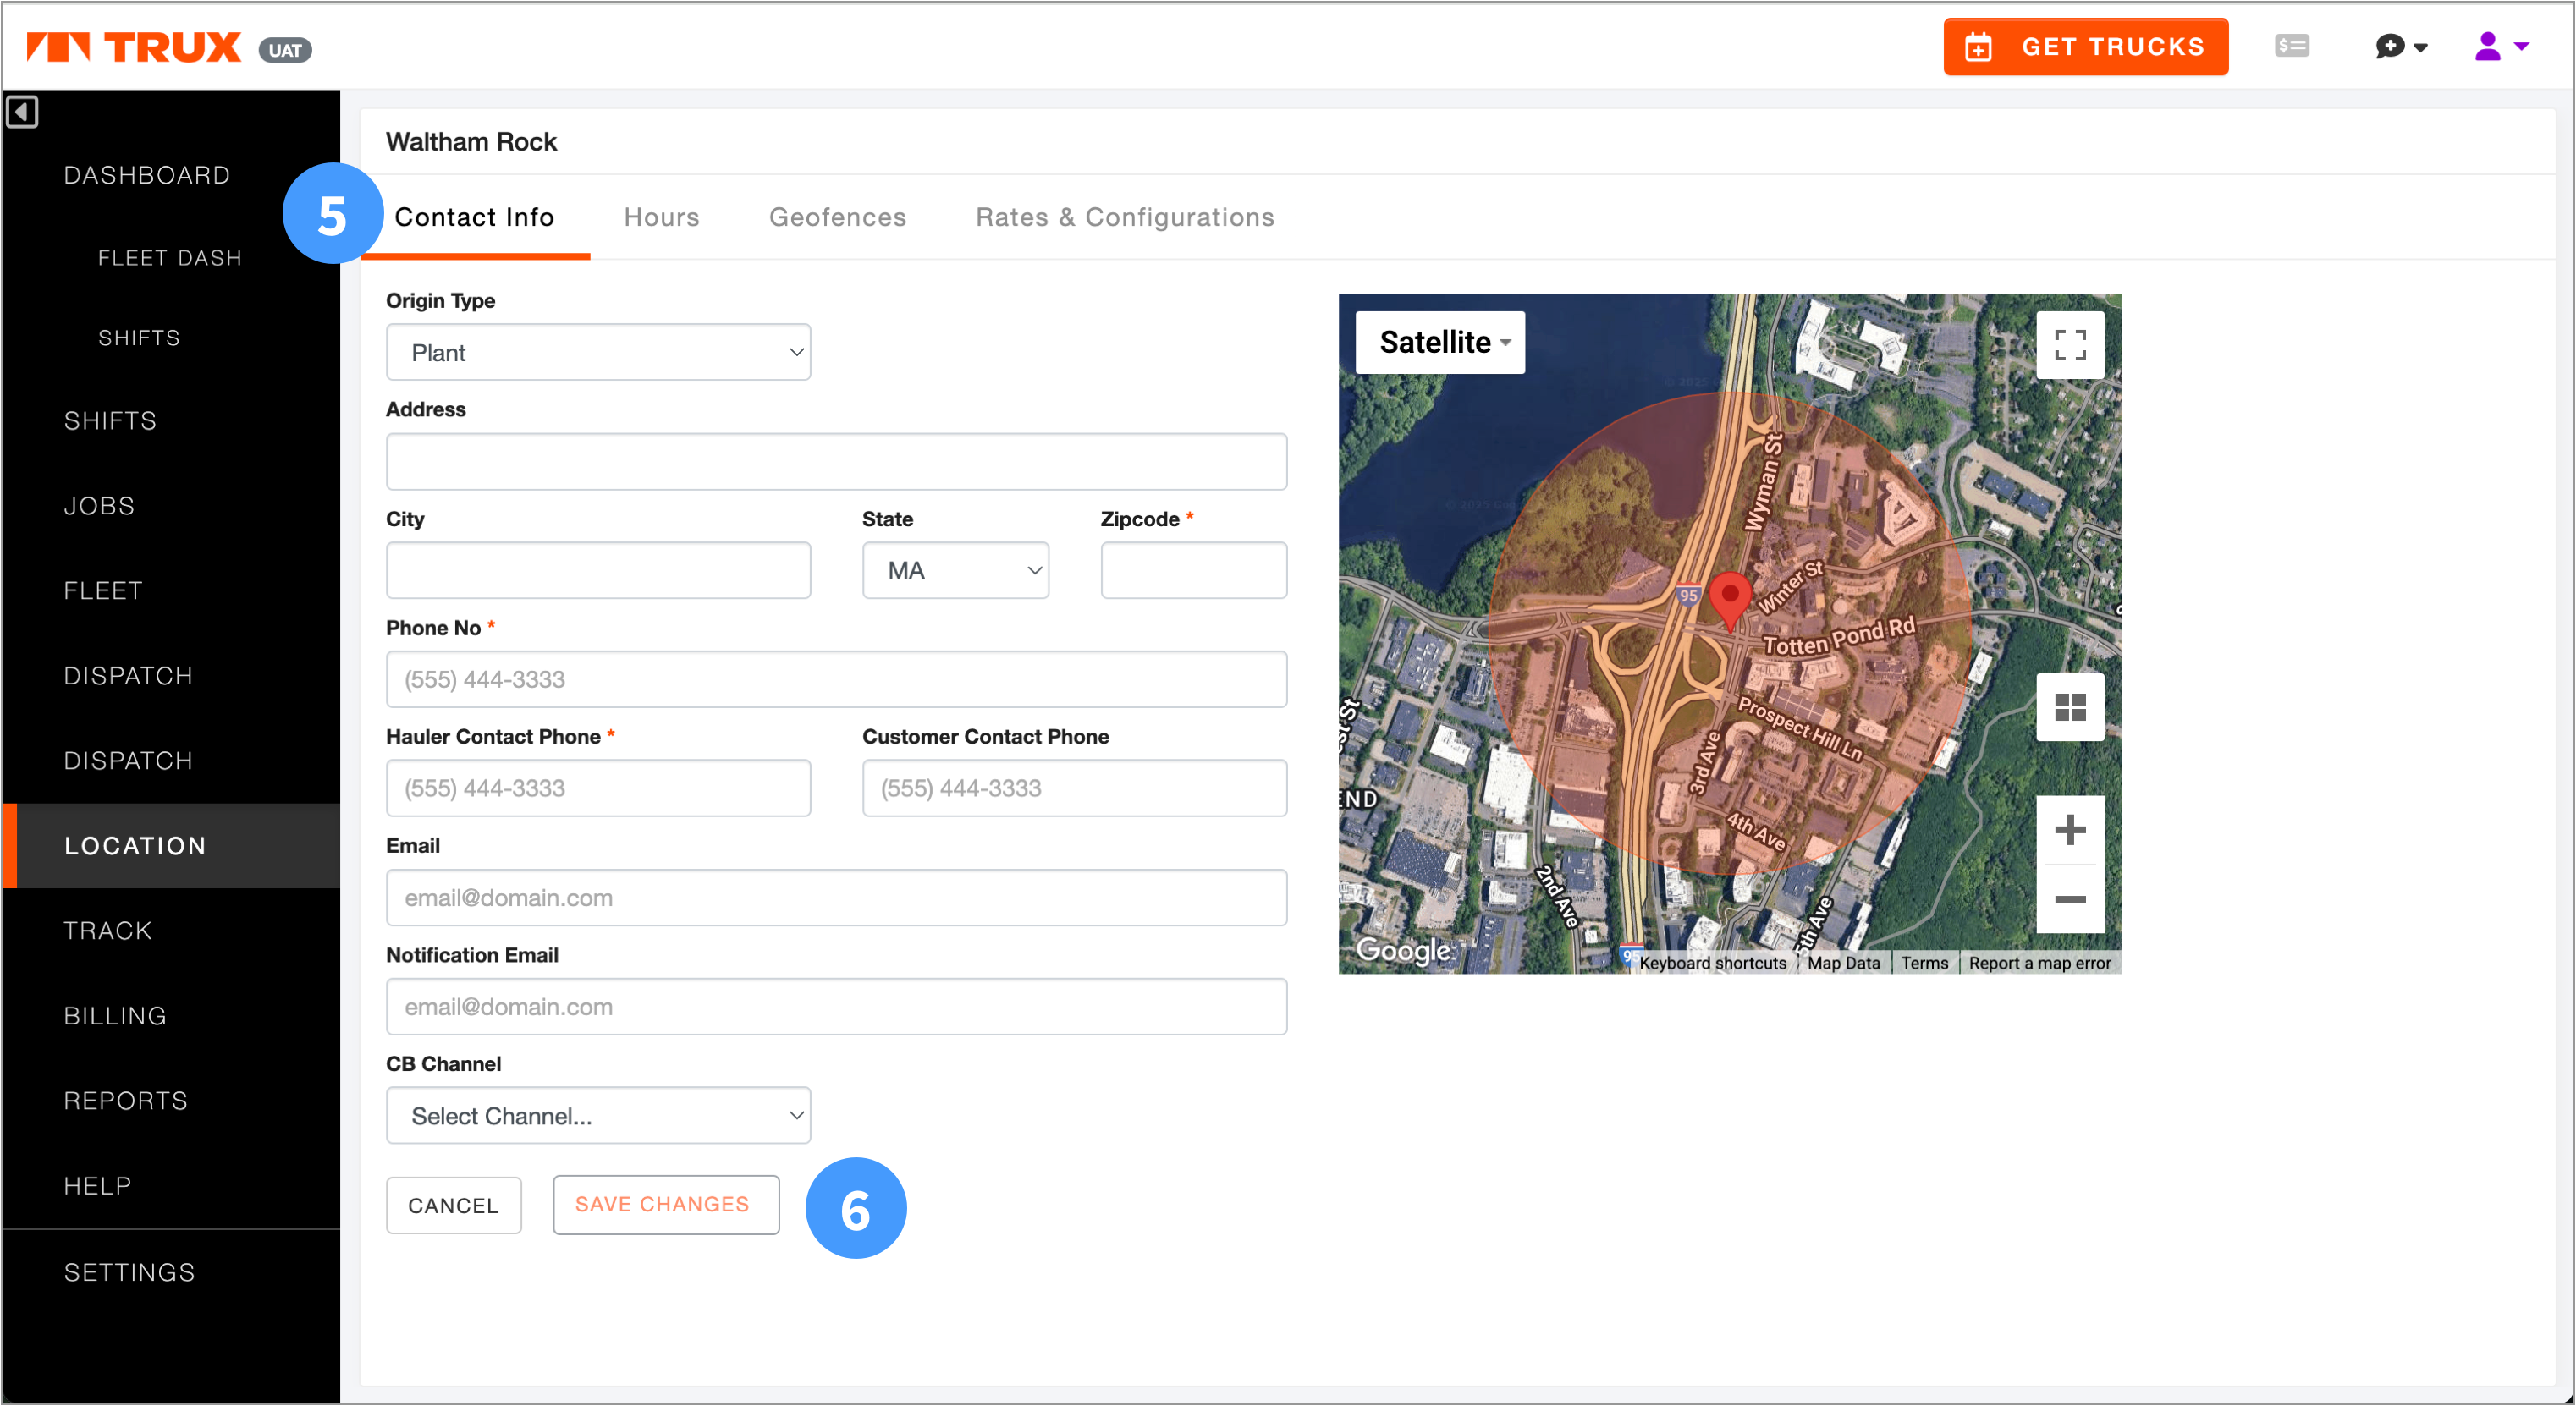Click the Notification Email field
Image resolution: width=2576 pixels, height=1406 pixels.
tap(836, 1006)
